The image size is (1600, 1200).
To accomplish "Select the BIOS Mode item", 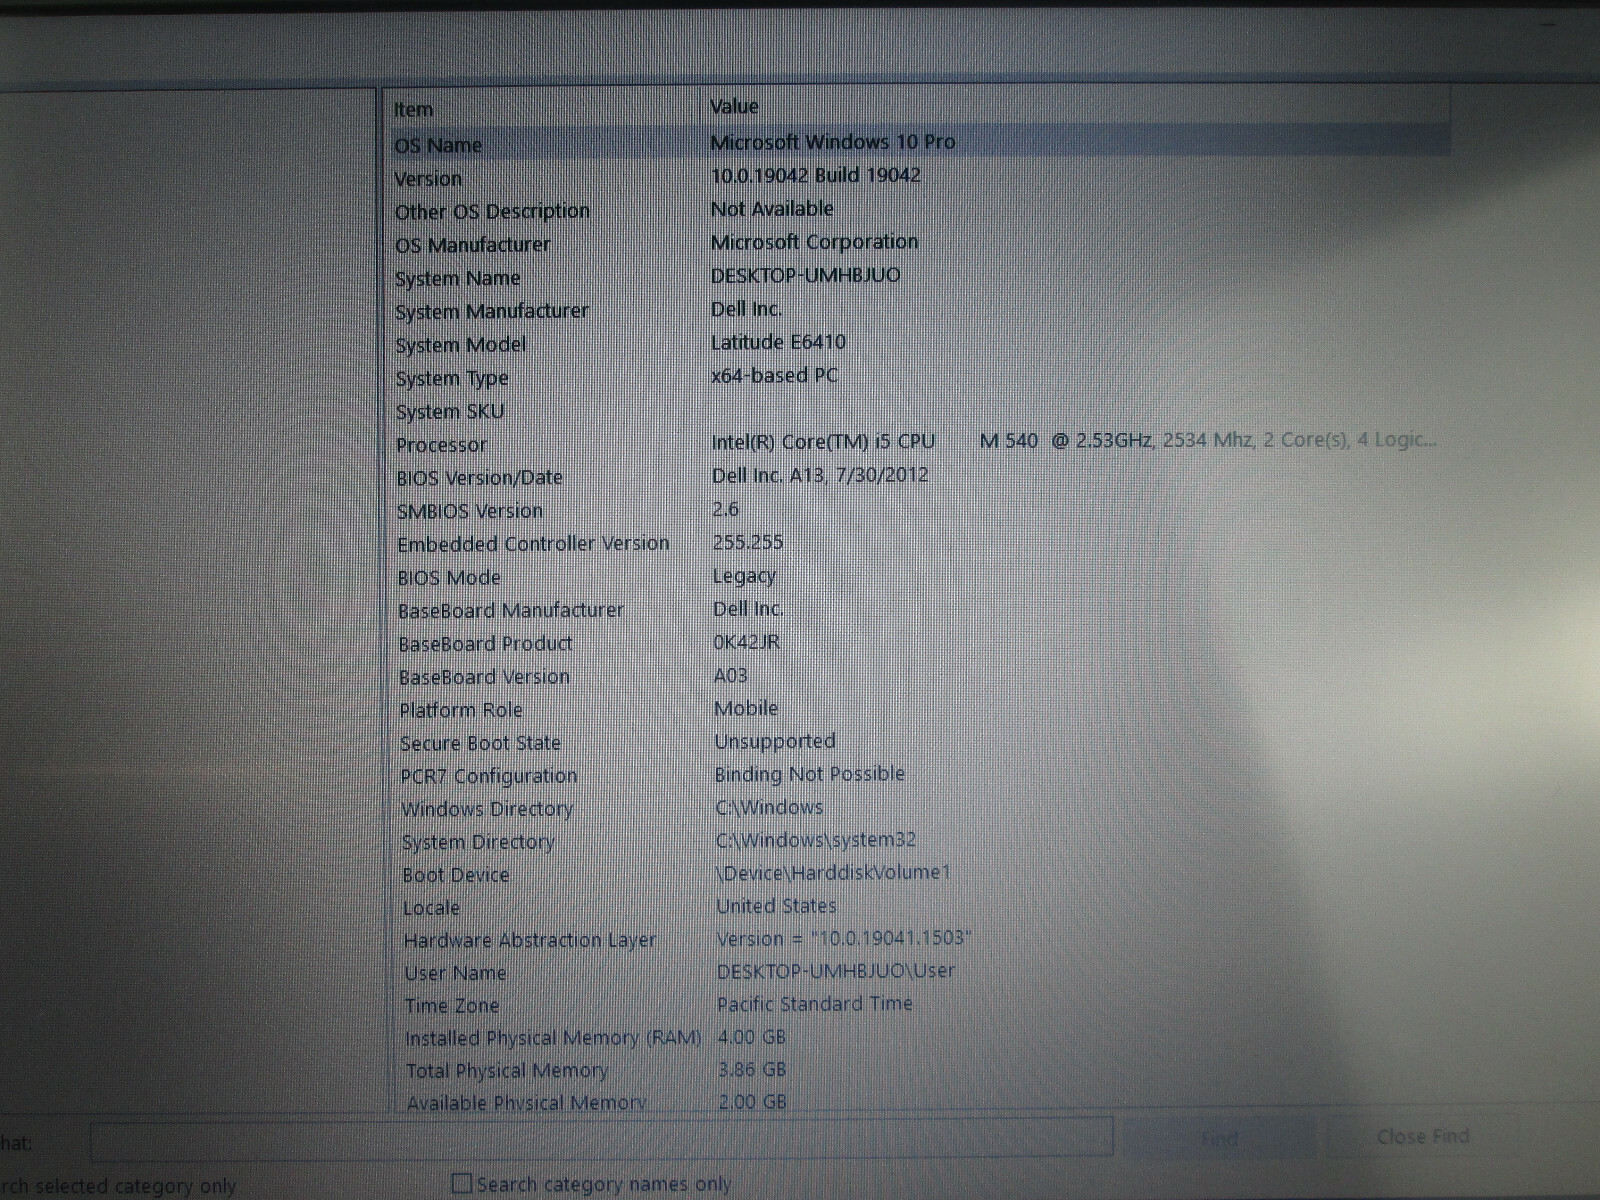I will coord(448,578).
